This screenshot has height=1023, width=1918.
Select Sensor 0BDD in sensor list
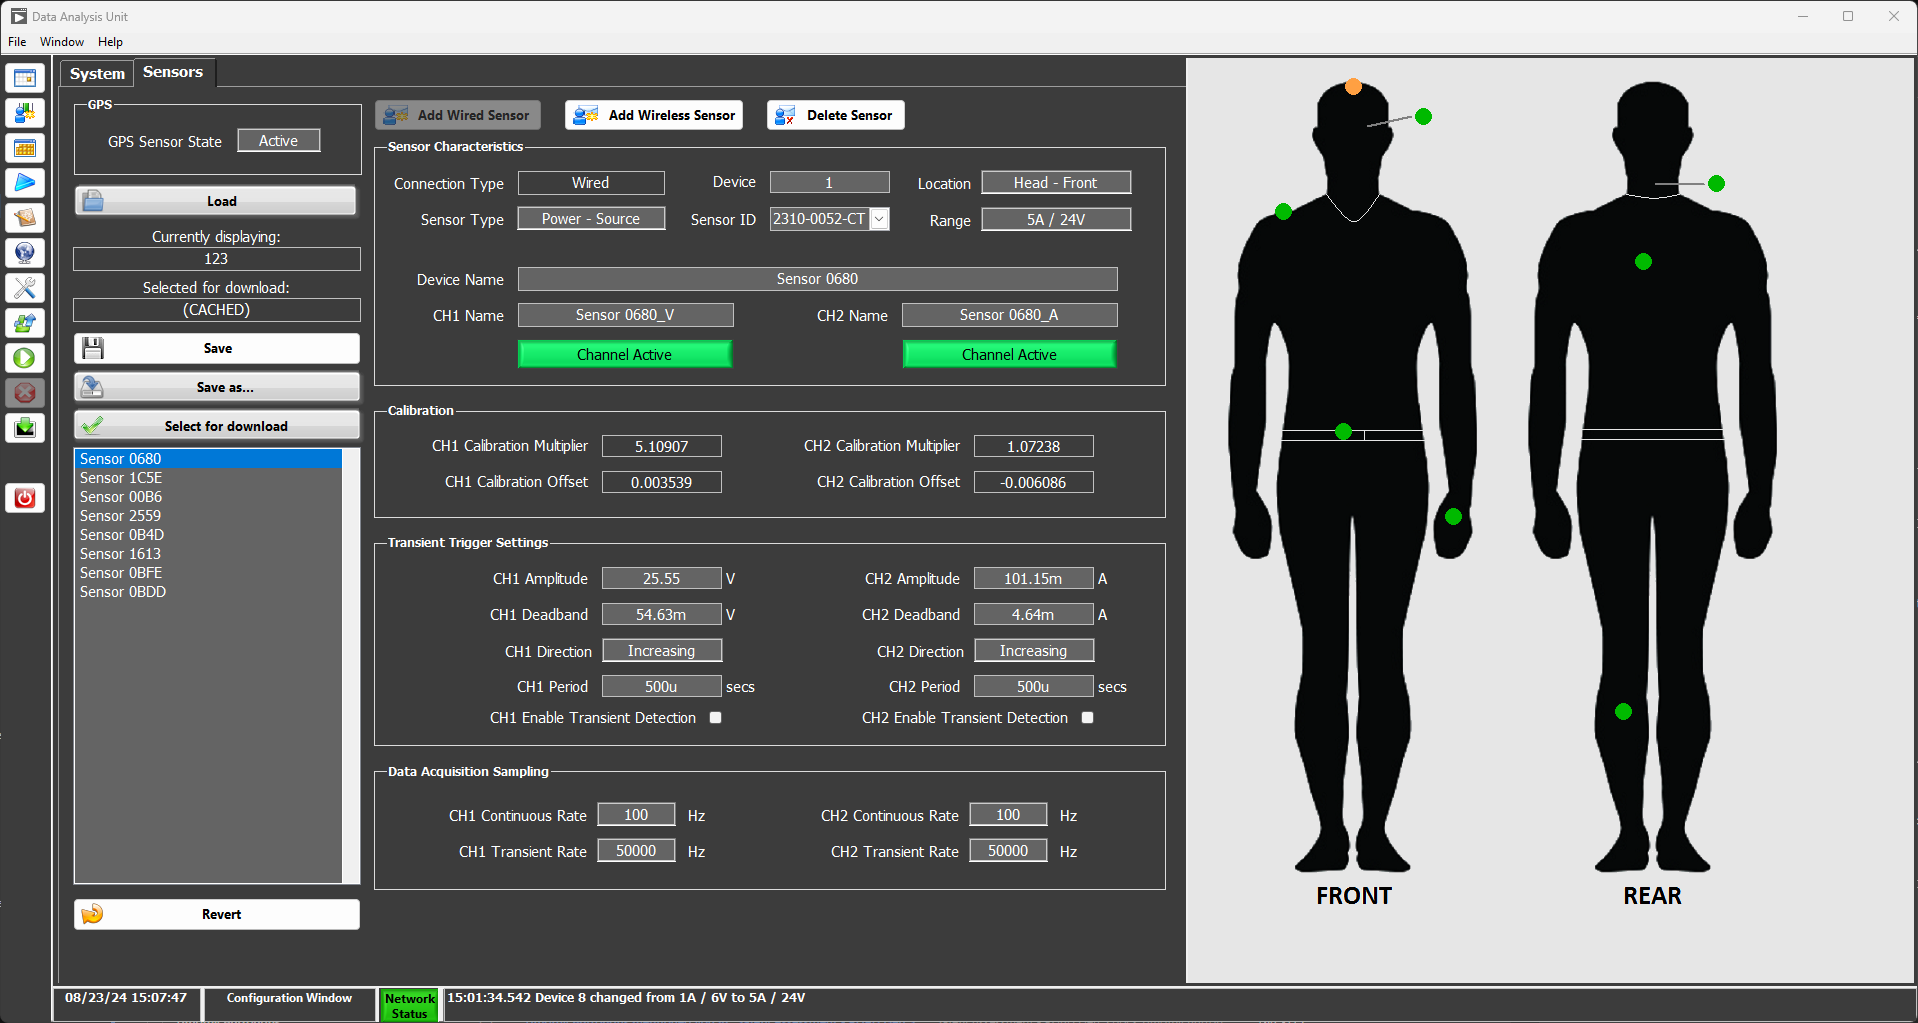point(208,592)
